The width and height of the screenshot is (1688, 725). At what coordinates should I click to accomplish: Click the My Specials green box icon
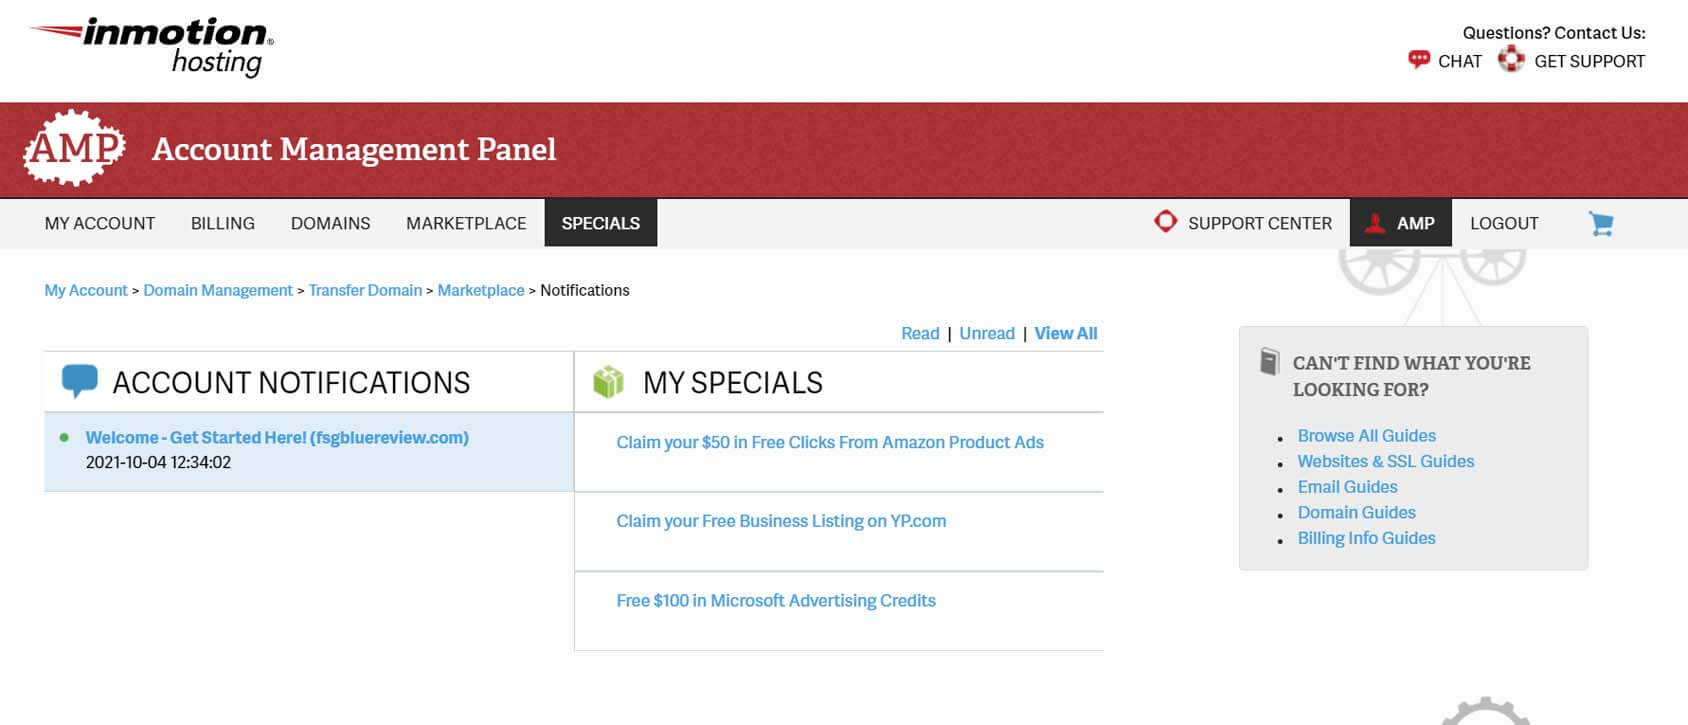pos(608,381)
